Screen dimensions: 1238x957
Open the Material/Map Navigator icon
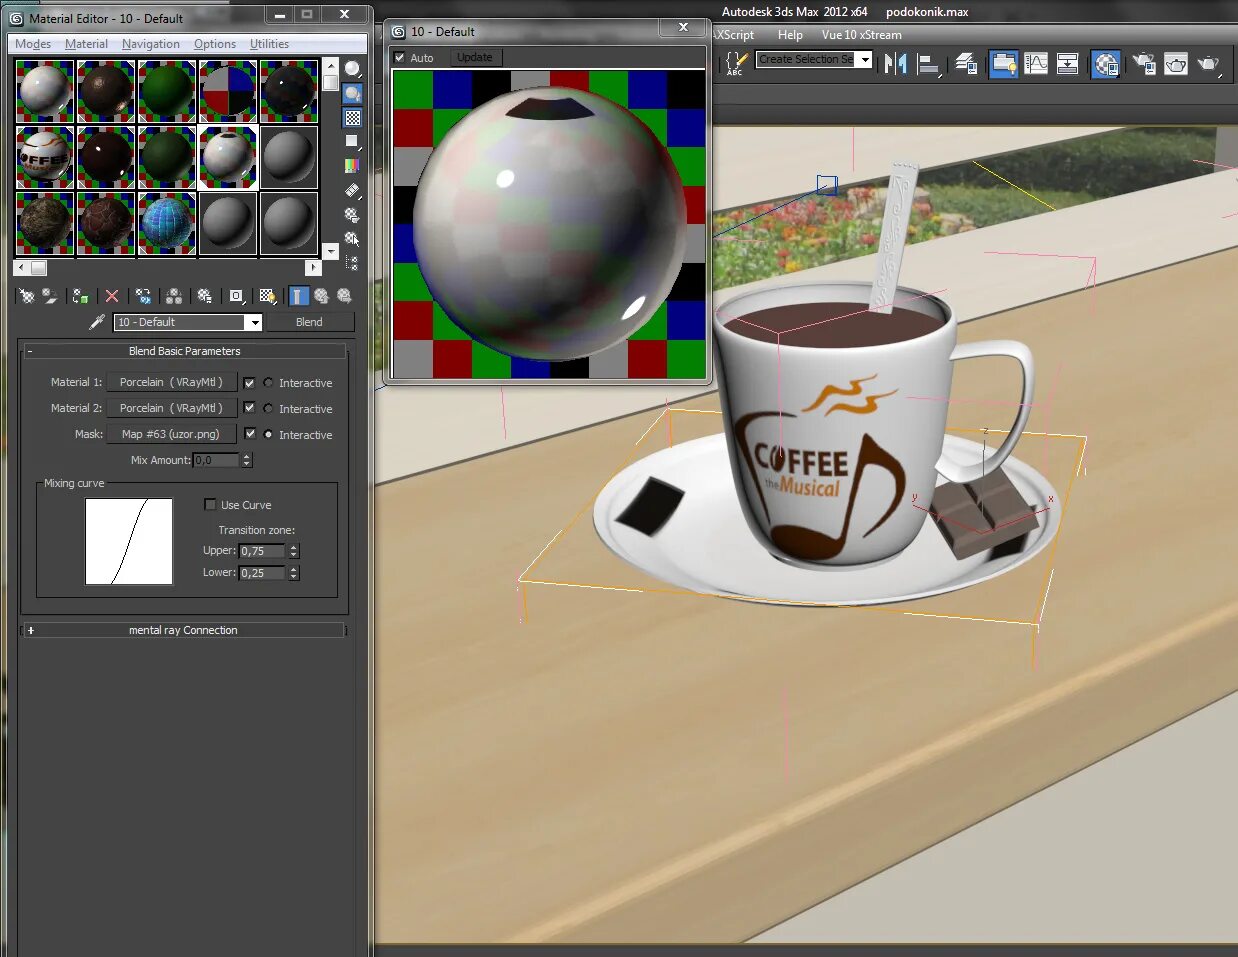(352, 262)
